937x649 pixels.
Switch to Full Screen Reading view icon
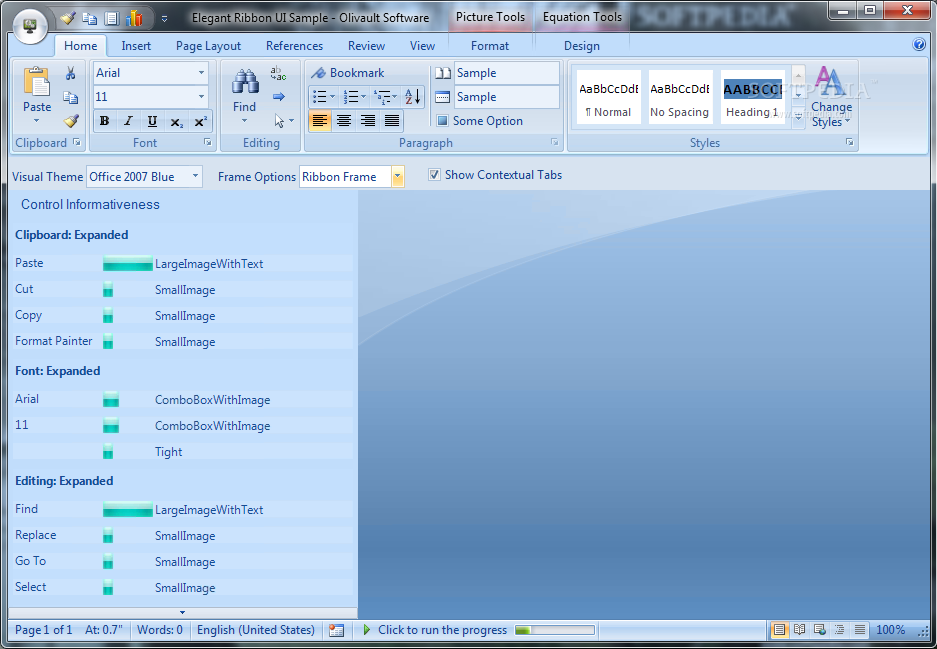pyautogui.click(x=800, y=629)
